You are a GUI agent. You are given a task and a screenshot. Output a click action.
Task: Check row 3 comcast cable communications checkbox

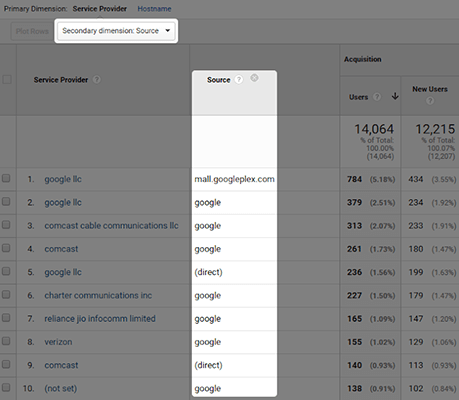pyautogui.click(x=6, y=225)
